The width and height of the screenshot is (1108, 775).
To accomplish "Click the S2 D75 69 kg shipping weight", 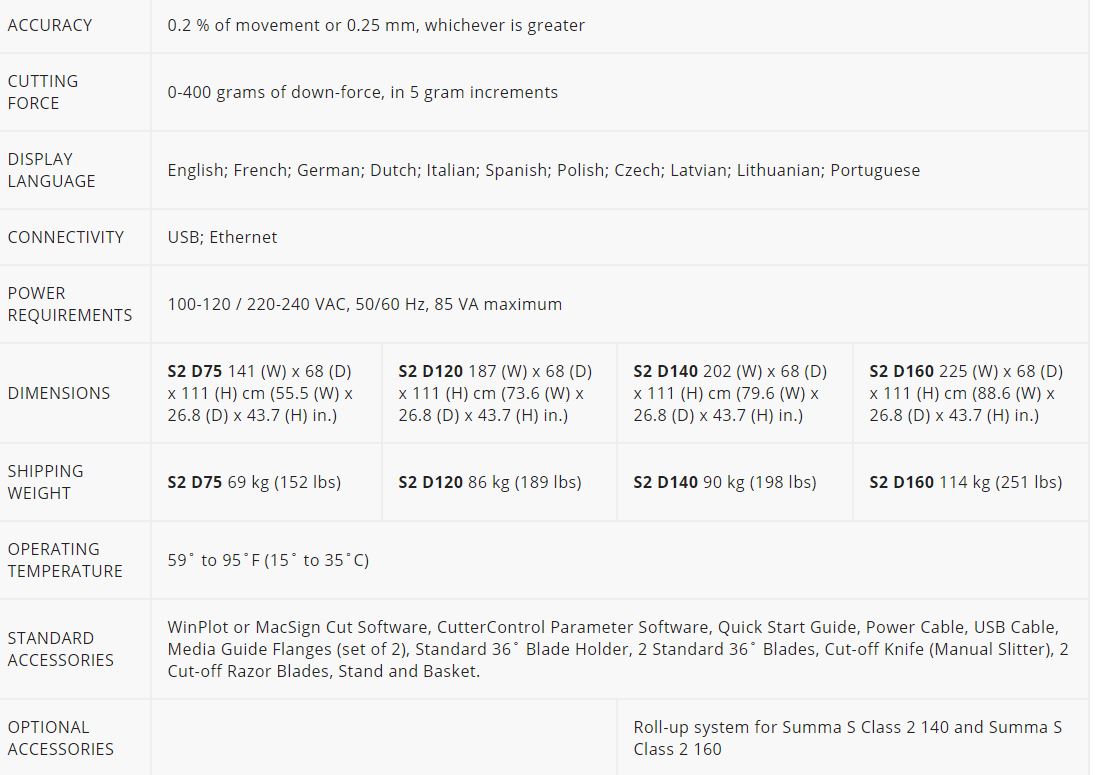I will [x=254, y=483].
